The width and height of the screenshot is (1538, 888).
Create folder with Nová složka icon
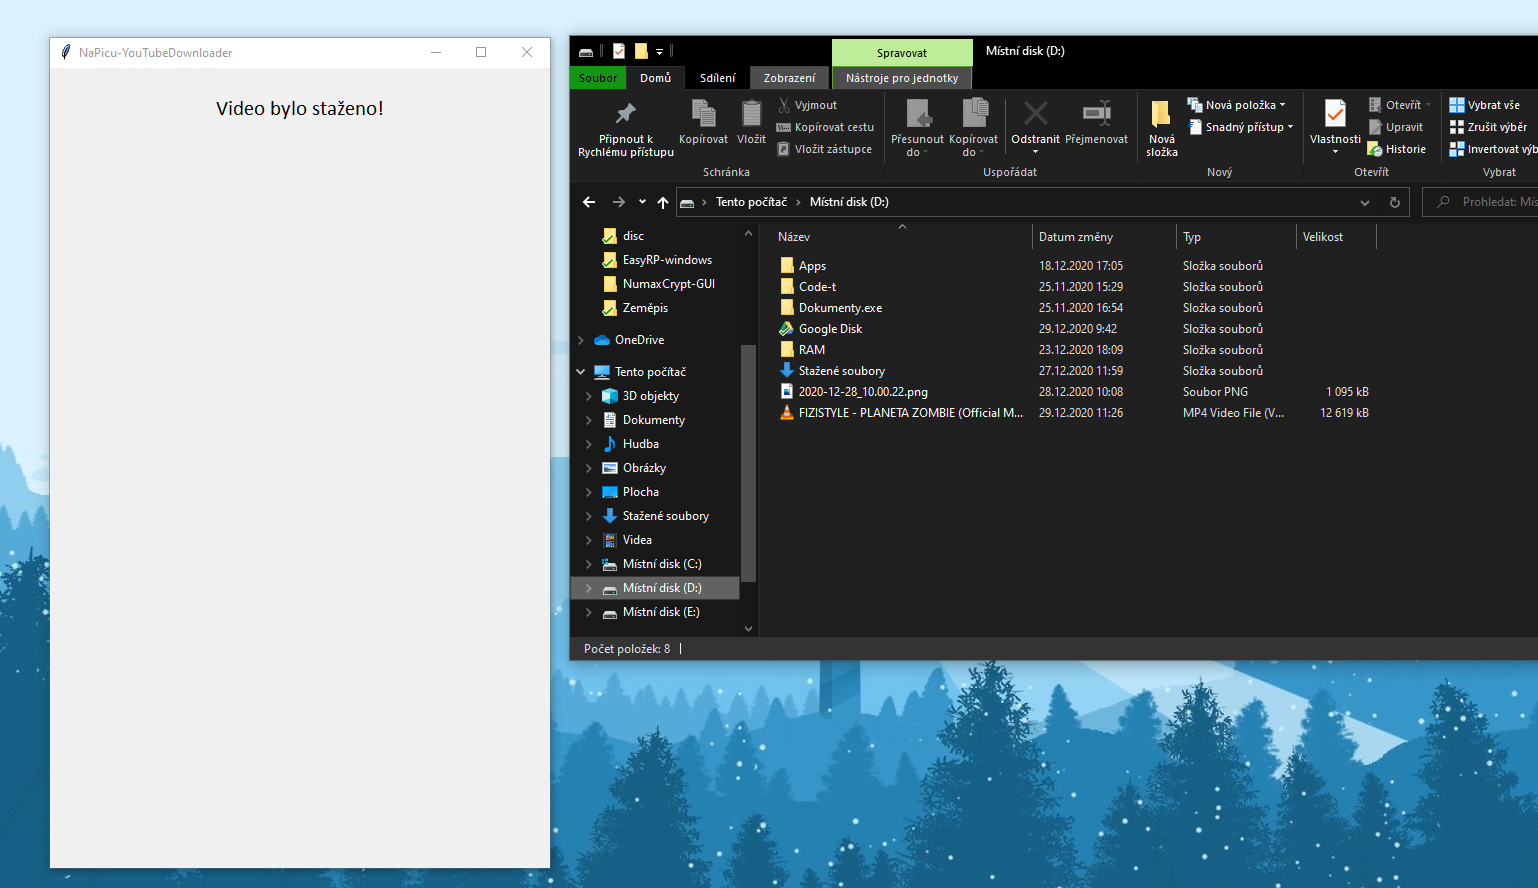1160,118
